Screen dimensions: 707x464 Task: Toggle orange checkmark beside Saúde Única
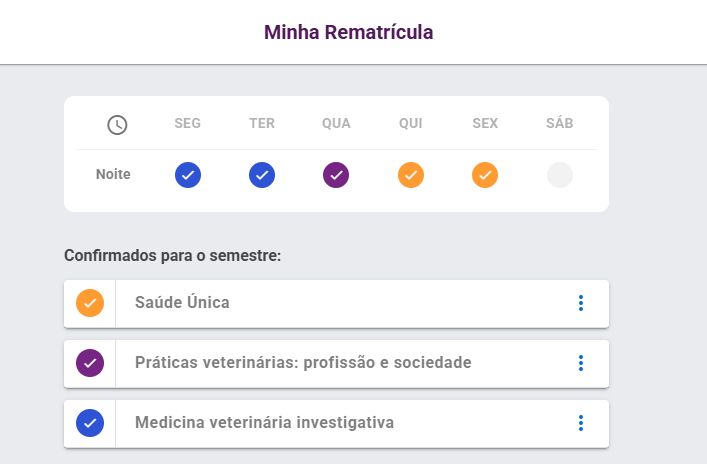coord(90,303)
